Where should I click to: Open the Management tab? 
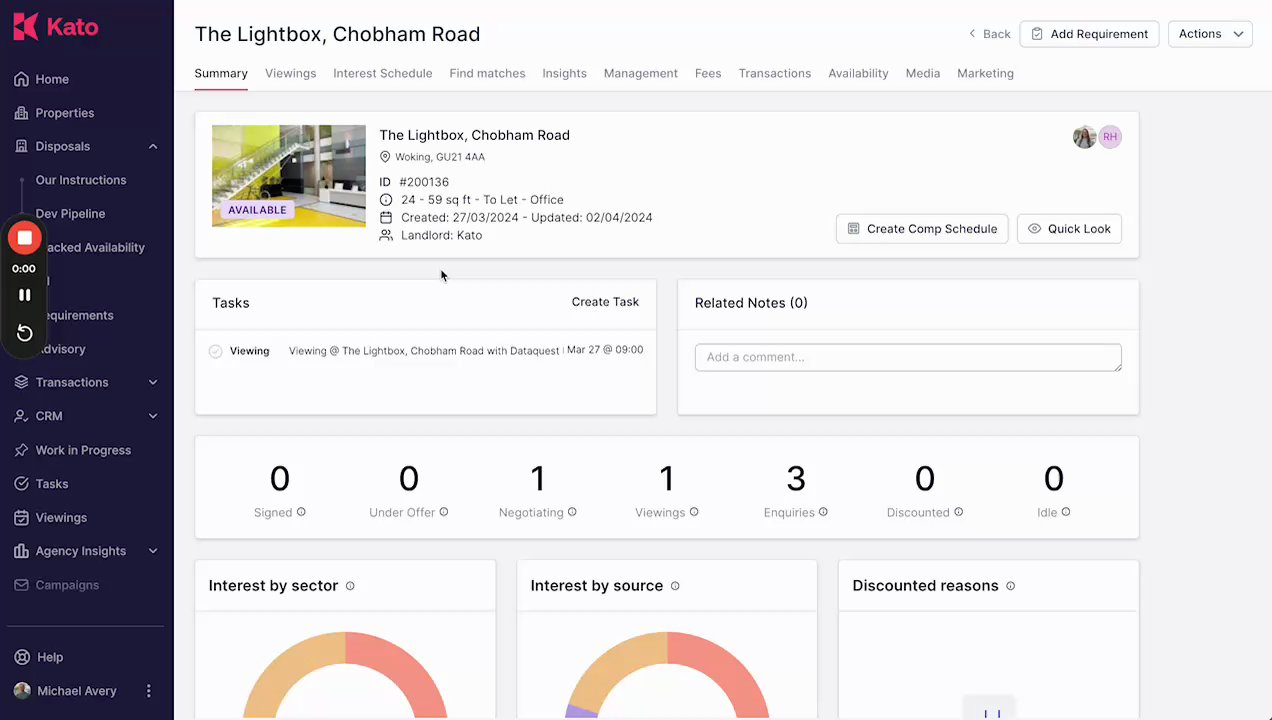[641, 73]
